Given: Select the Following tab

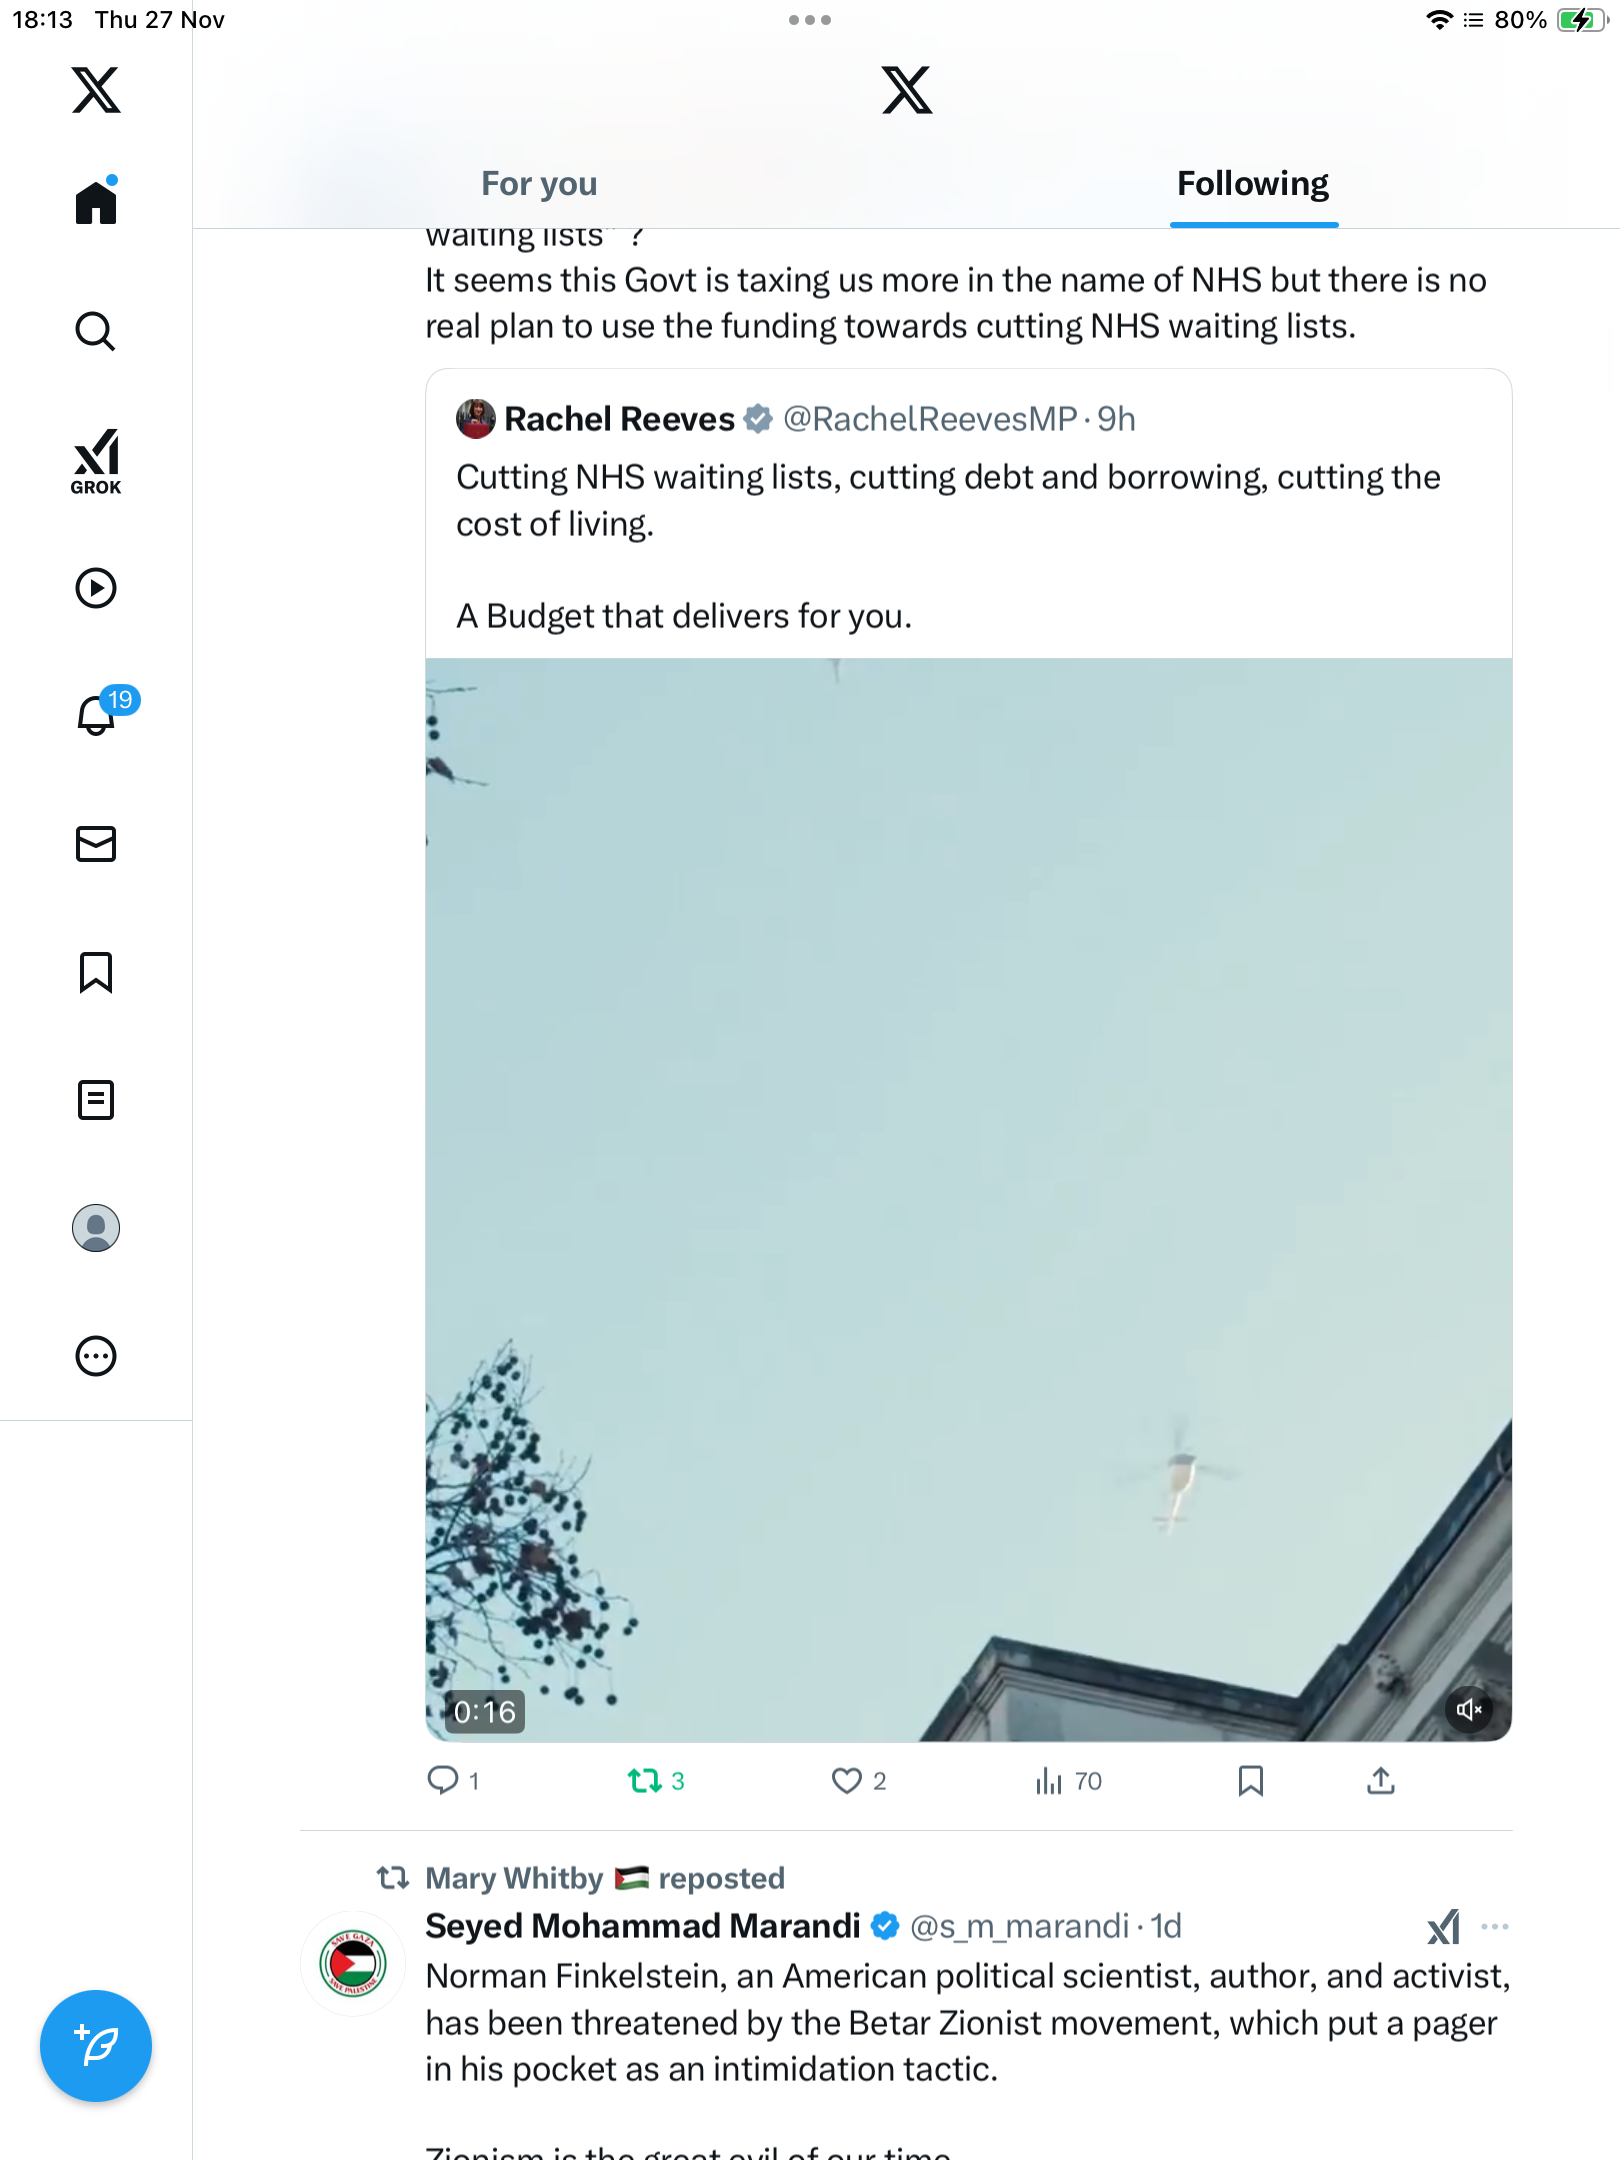Looking at the screenshot, I should tap(1253, 184).
